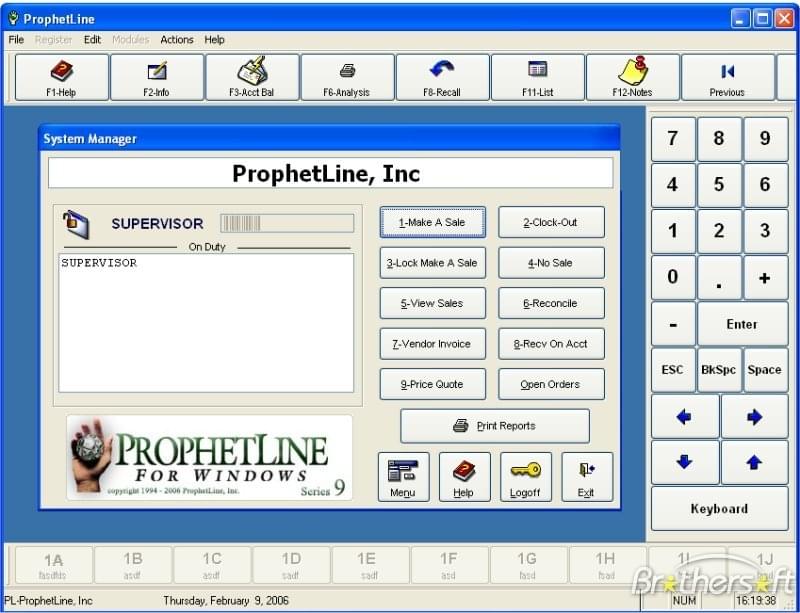Click the On Duty progress bar

pyautogui.click(x=288, y=223)
